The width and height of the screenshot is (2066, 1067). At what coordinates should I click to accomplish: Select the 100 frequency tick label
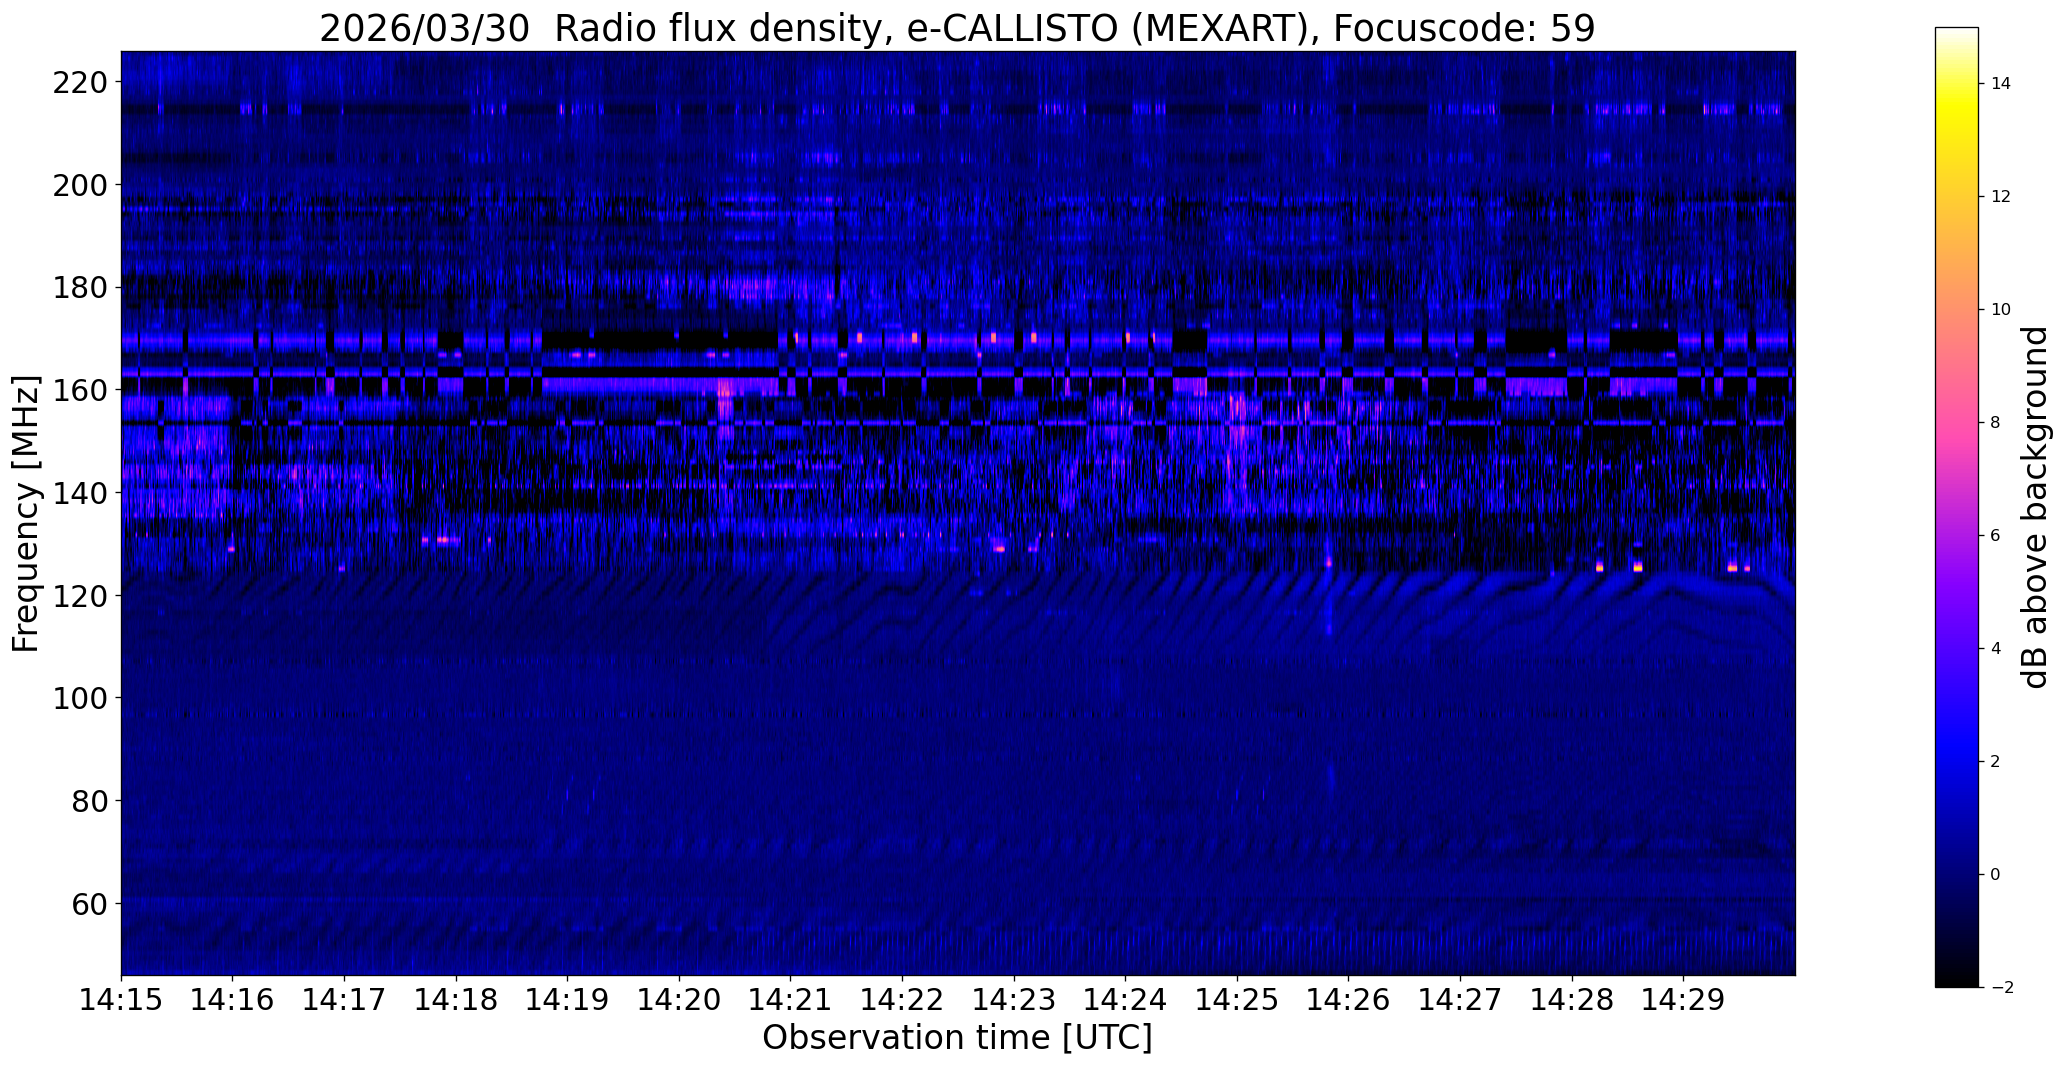(x=78, y=698)
